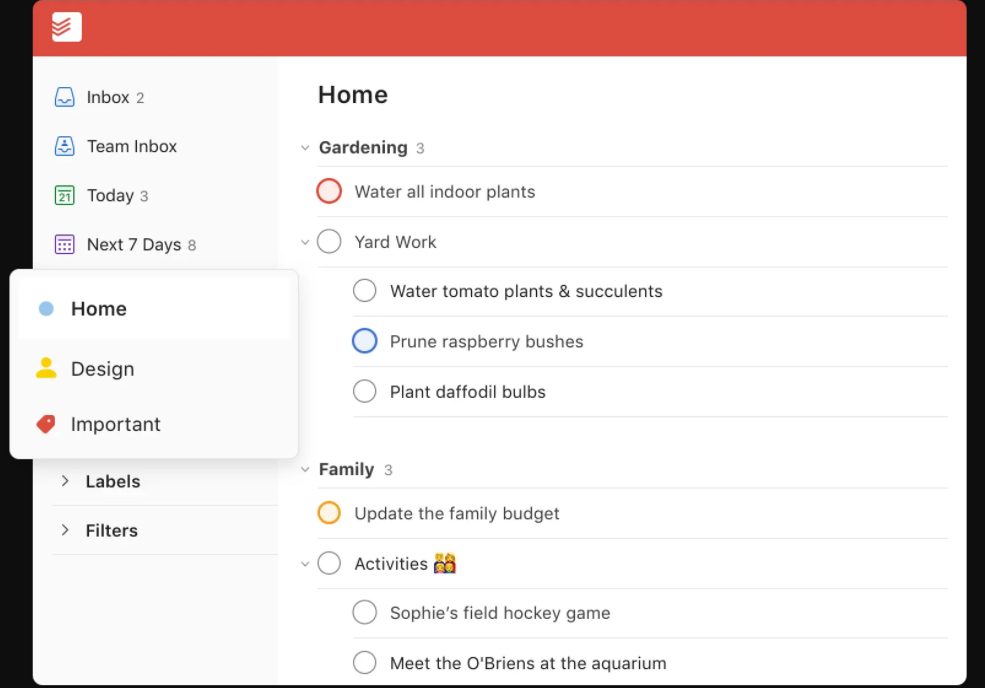This screenshot has width=985, height=688.
Task: Click the blue color dot beside Home
Action: [x=46, y=309]
